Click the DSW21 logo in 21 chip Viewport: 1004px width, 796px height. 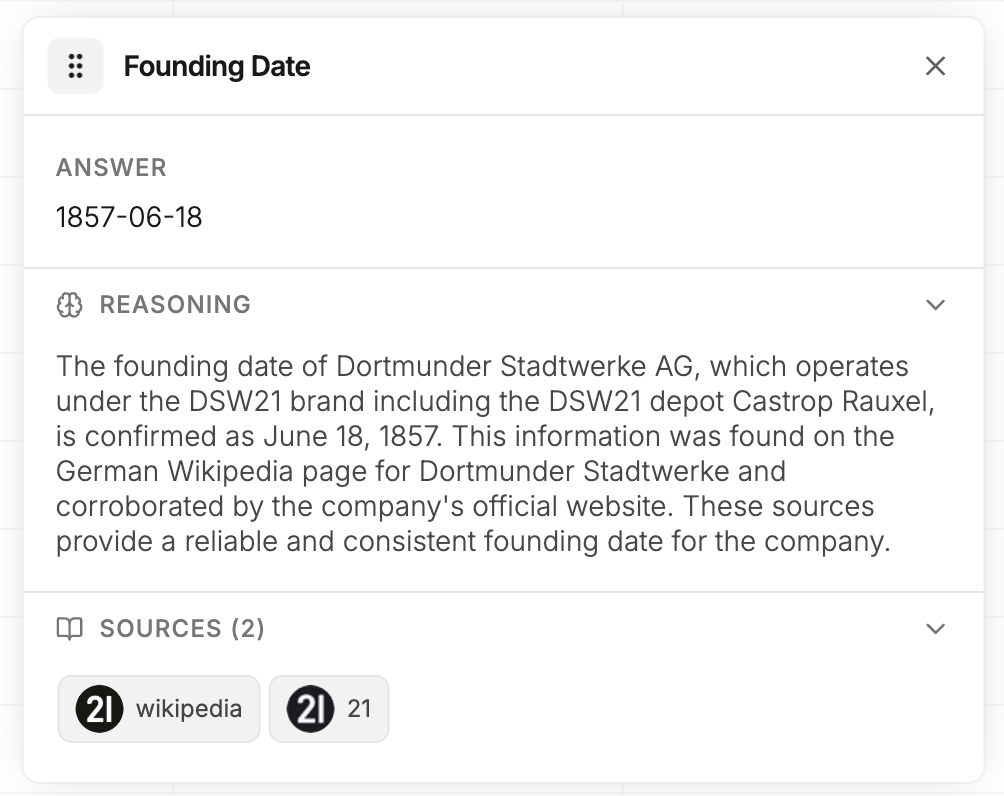311,709
